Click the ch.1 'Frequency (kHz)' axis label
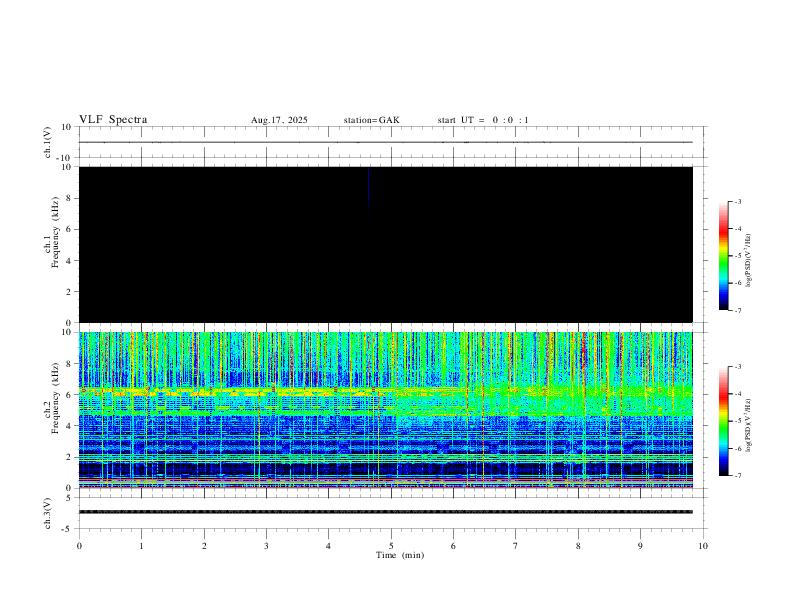This screenshot has height=612, width=792. click(55, 232)
